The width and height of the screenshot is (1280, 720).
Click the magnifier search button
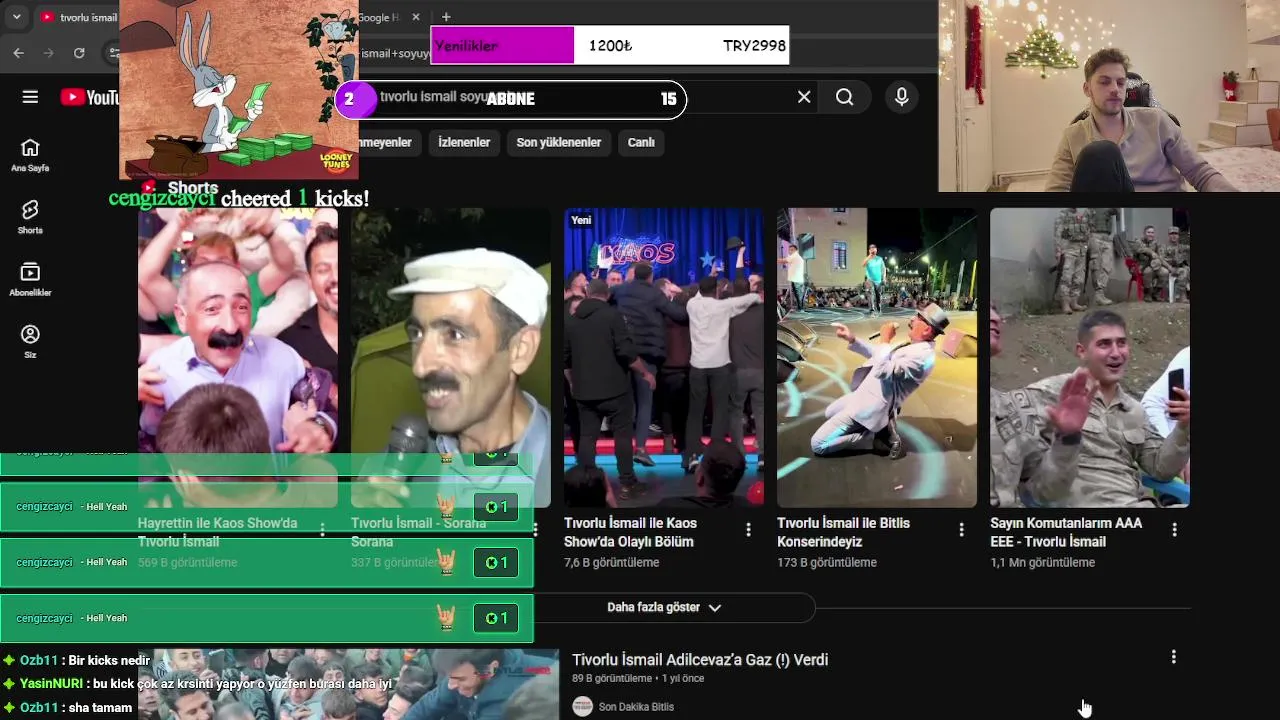point(845,97)
